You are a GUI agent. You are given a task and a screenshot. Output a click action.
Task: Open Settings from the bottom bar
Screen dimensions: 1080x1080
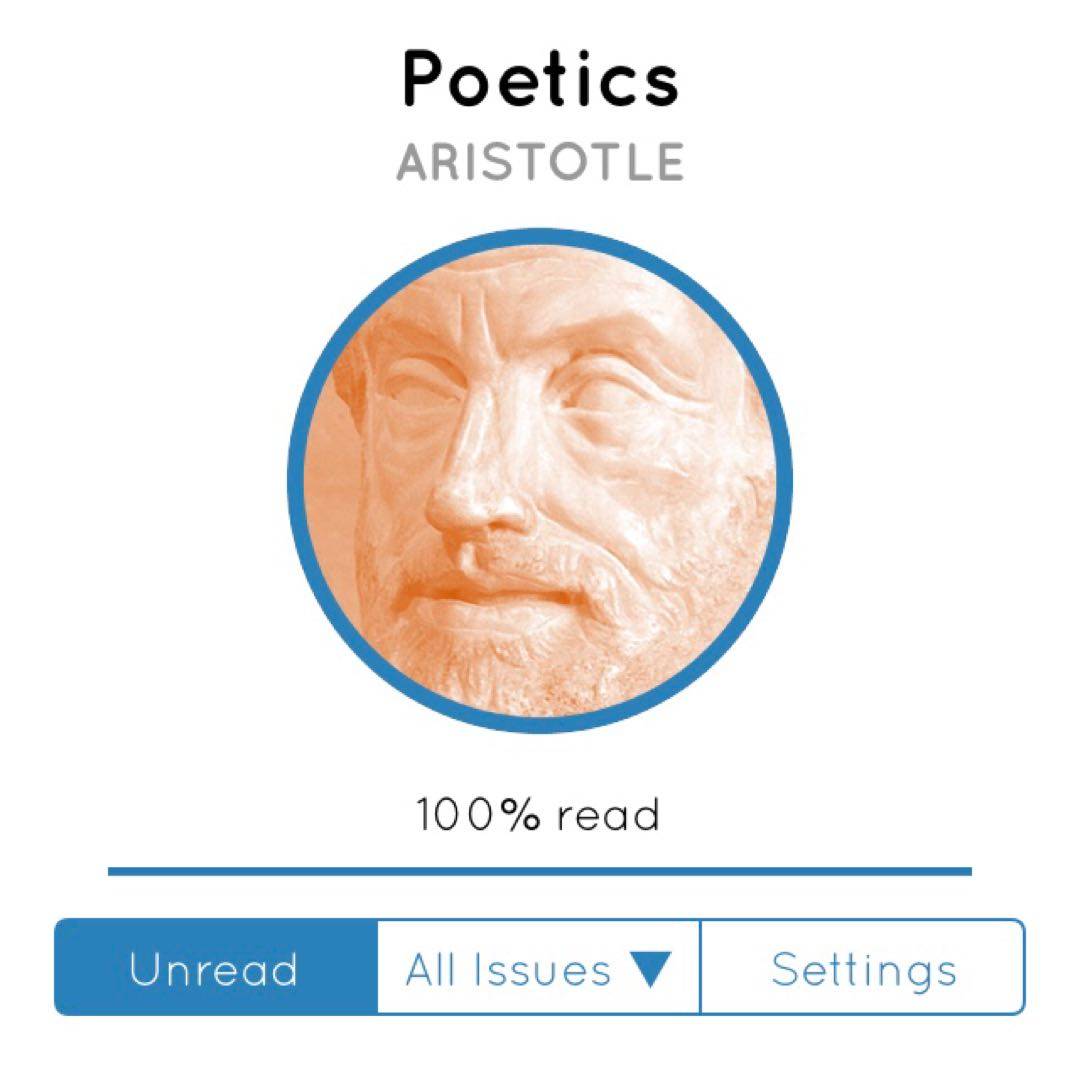pos(862,966)
